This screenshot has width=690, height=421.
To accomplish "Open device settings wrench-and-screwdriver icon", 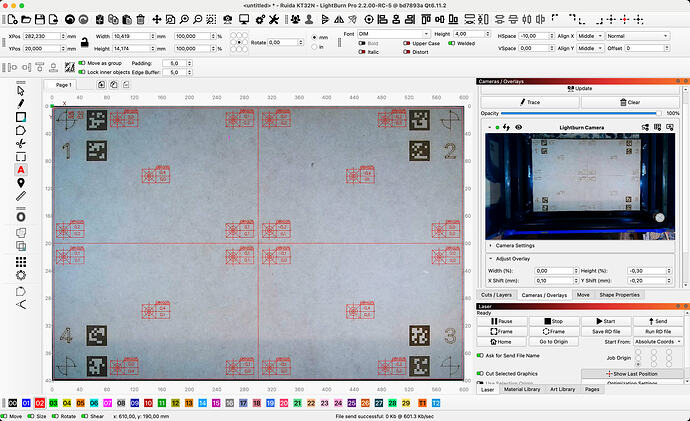I will point(274,19).
